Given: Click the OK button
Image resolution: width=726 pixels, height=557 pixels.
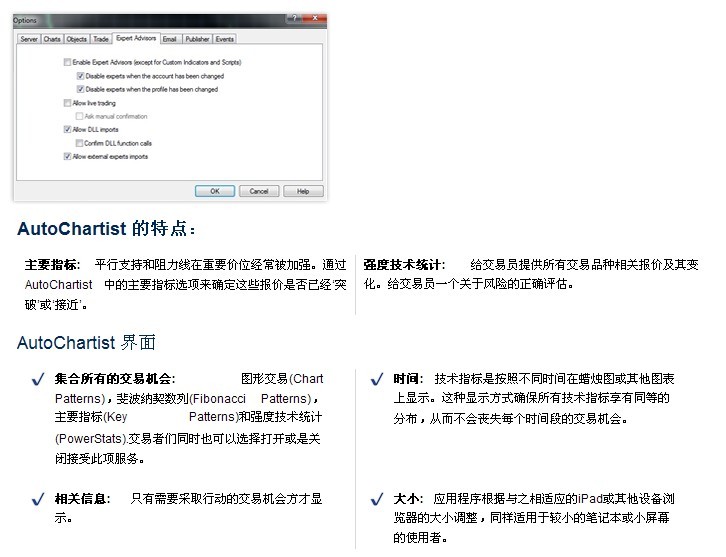Looking at the screenshot, I should click(215, 191).
